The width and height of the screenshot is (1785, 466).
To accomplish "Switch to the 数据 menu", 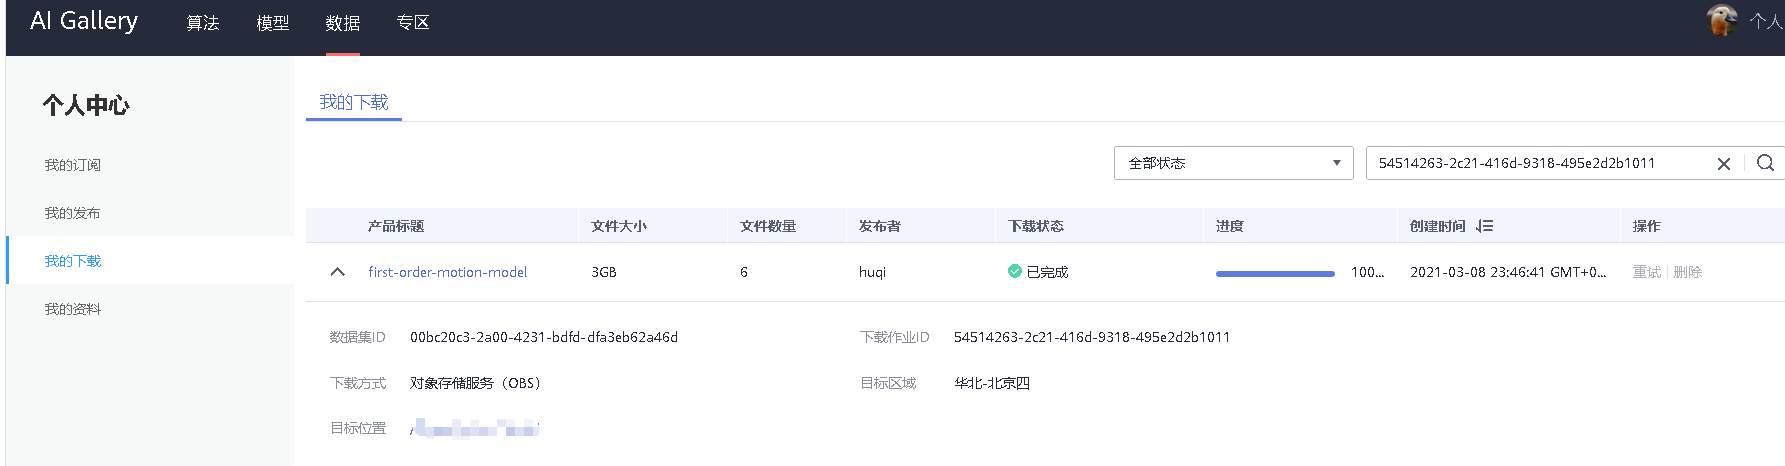I will [342, 23].
